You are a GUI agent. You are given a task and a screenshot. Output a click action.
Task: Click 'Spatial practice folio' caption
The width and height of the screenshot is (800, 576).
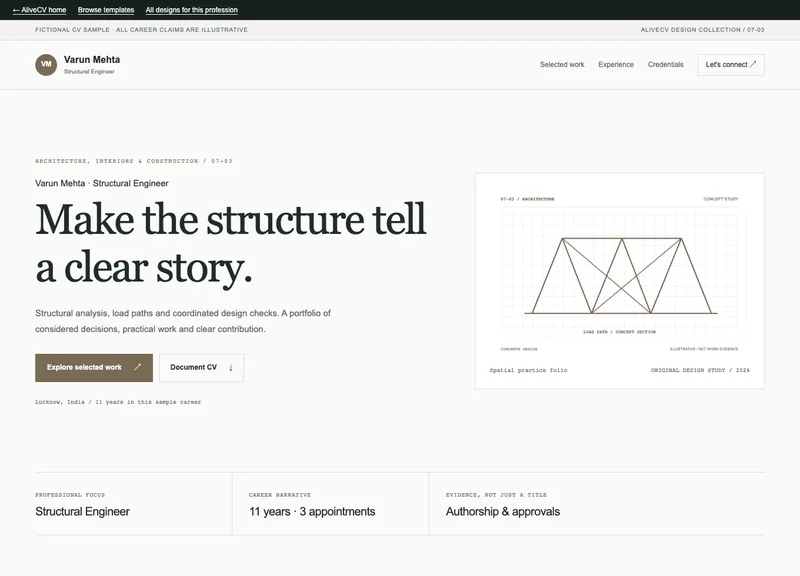[528, 370]
